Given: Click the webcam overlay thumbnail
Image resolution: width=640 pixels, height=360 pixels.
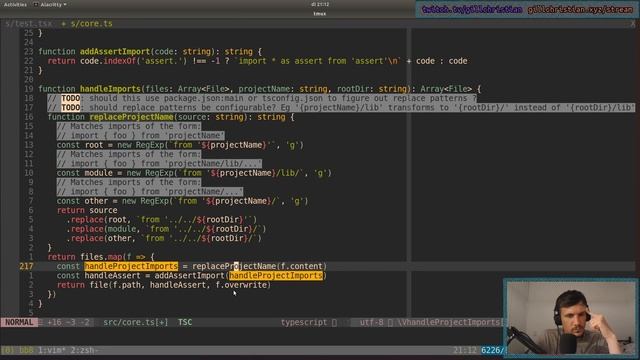Looking at the screenshot, I should pos(571,317).
